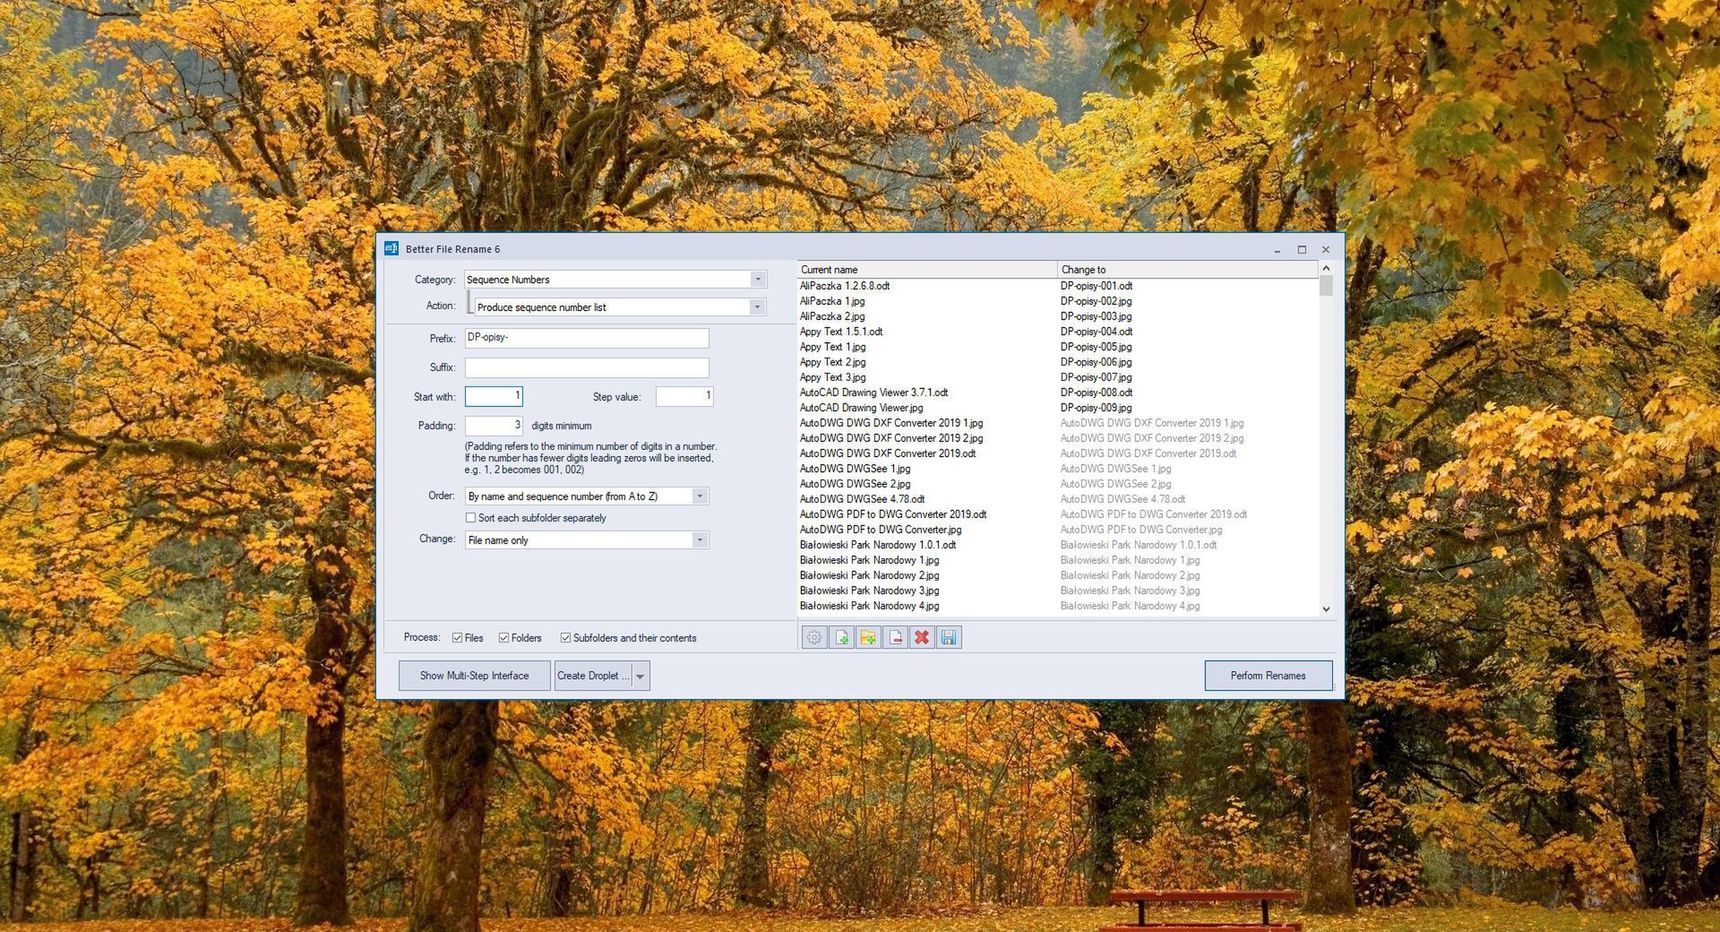Select Białowieski Park Narodowy 1.jpg in Current name
This screenshot has height=932, width=1720.
click(x=869, y=560)
